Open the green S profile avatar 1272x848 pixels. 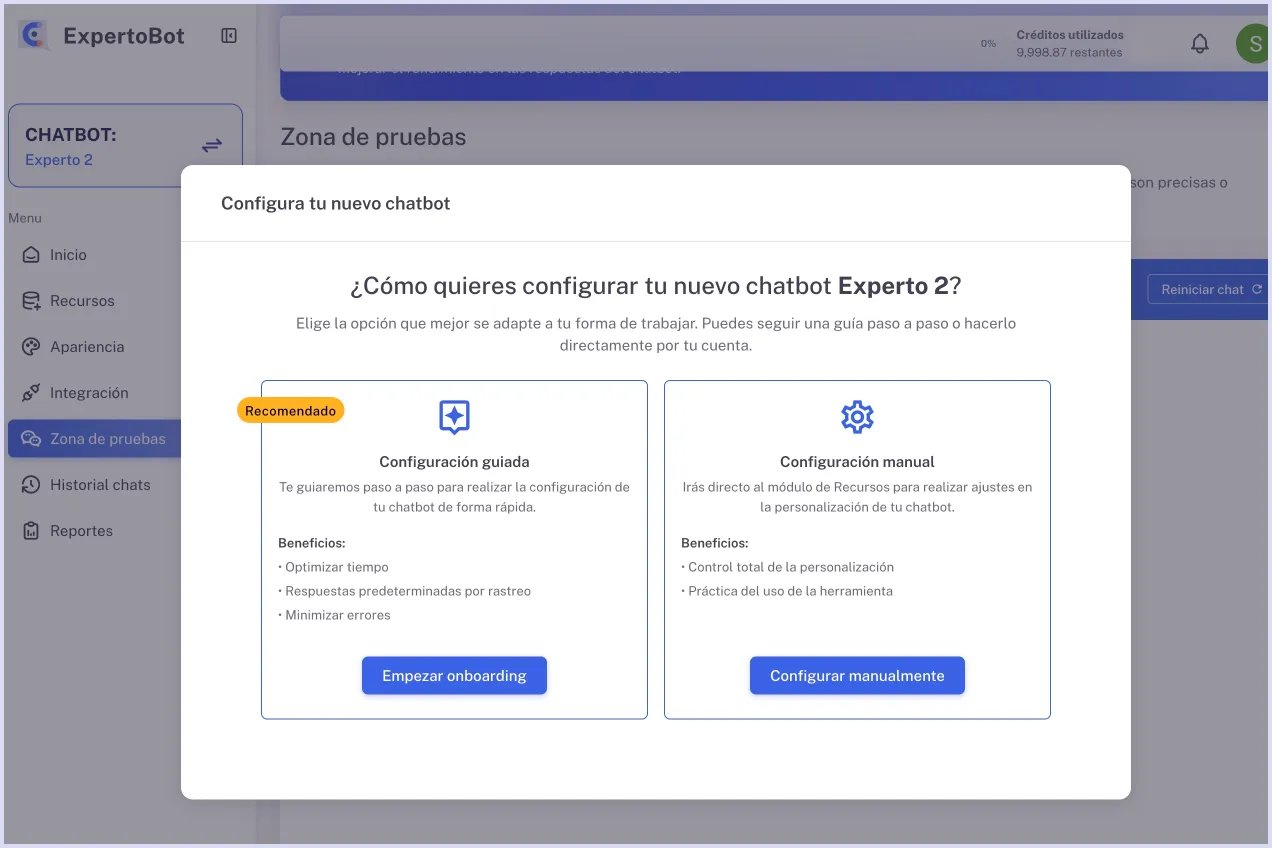(x=1253, y=43)
